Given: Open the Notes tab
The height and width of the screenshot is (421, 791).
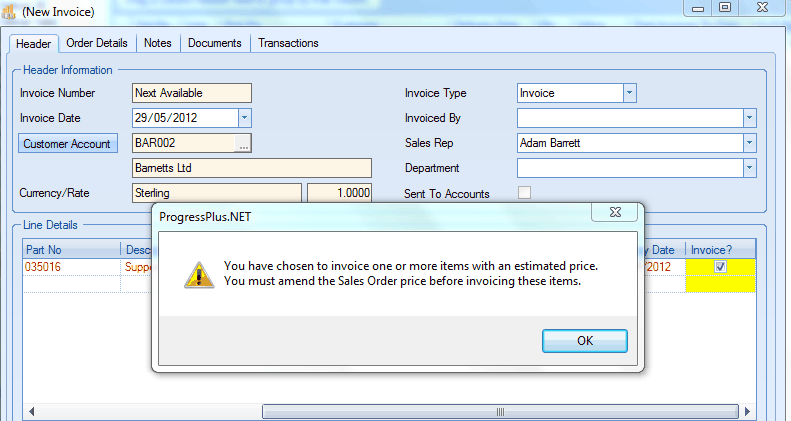Looking at the screenshot, I should click(158, 43).
